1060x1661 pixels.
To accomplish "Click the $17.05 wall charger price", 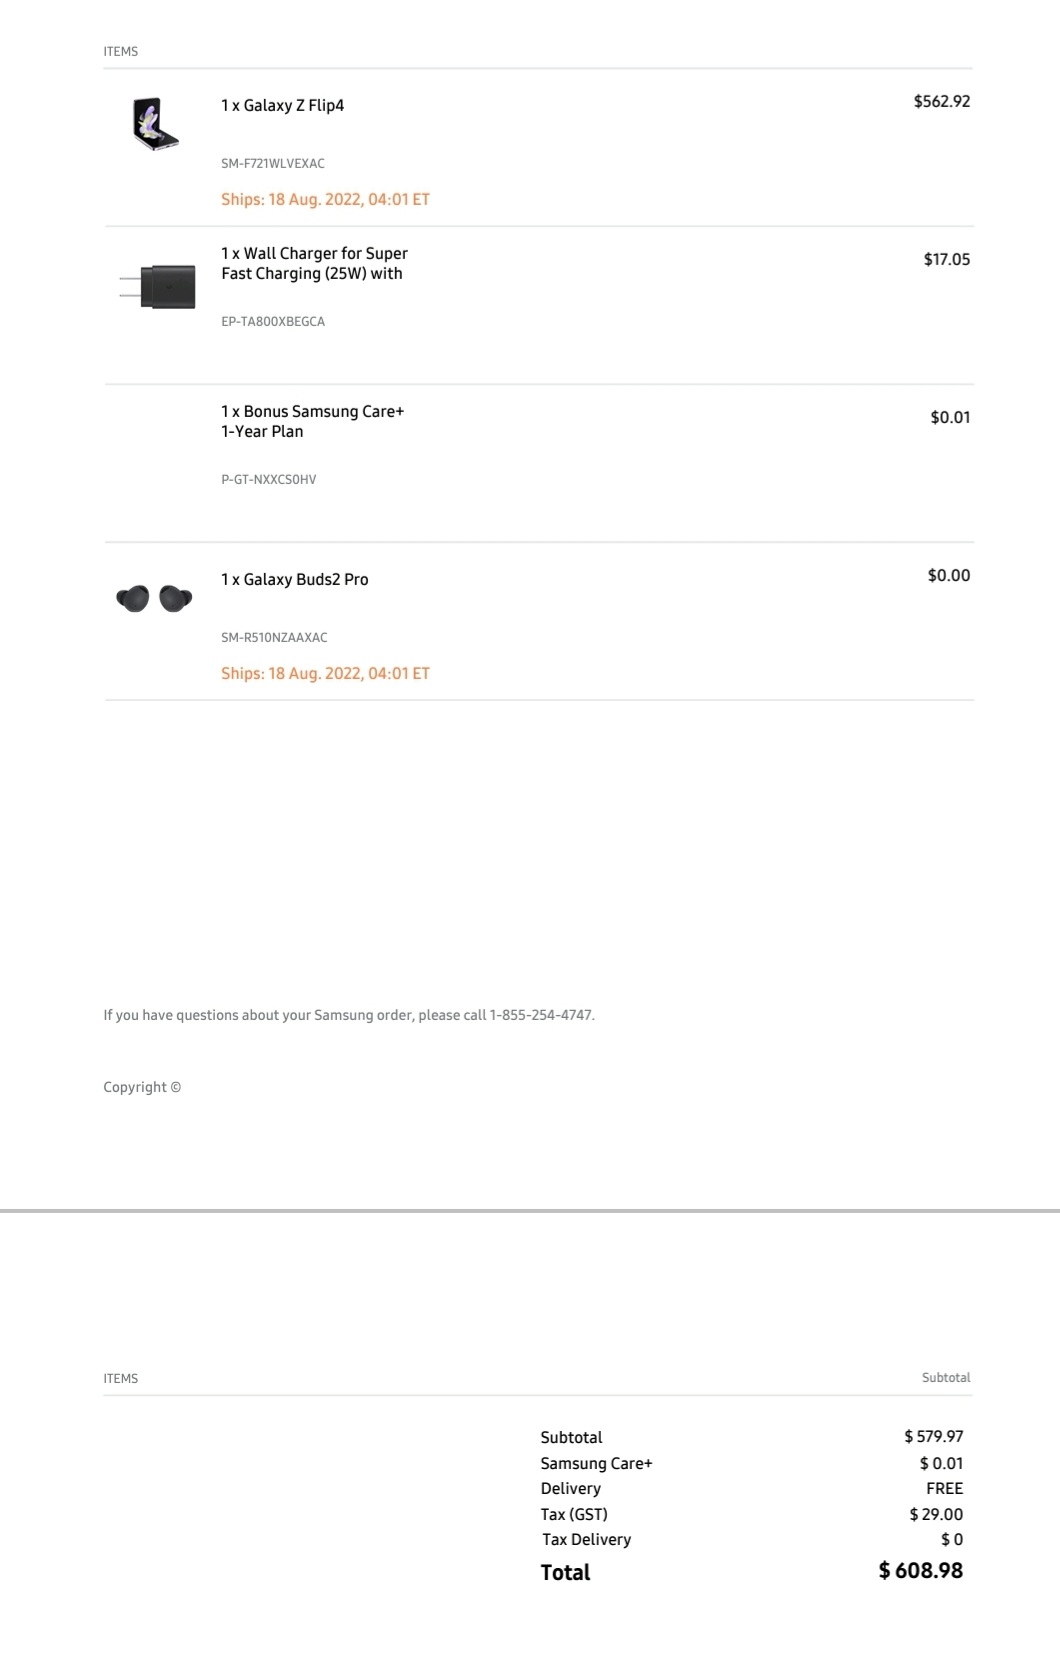I will point(947,259).
